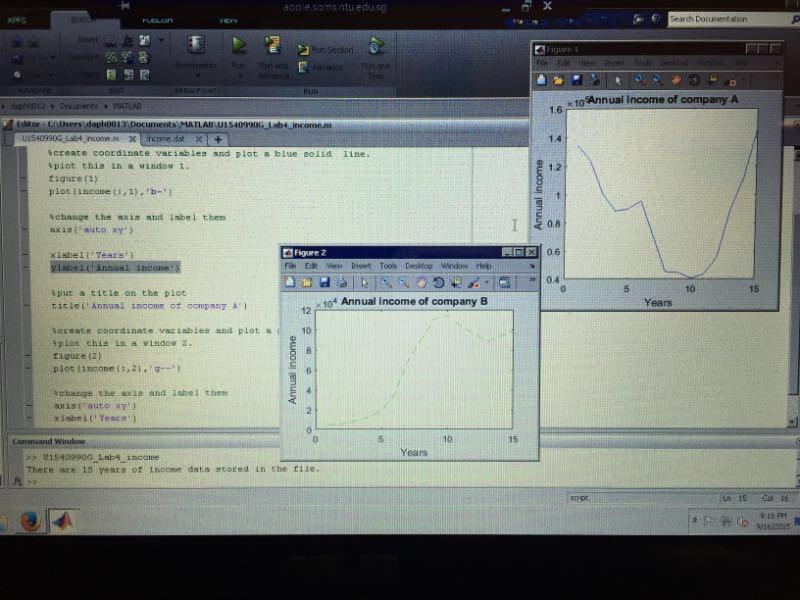Open the Window menu in Figure 2

(454, 266)
